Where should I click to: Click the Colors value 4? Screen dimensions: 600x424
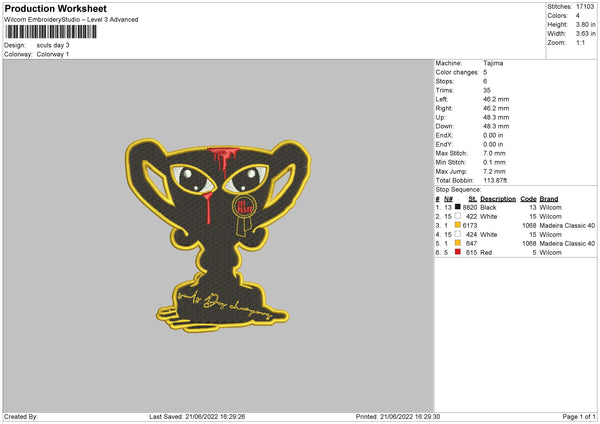click(x=578, y=16)
